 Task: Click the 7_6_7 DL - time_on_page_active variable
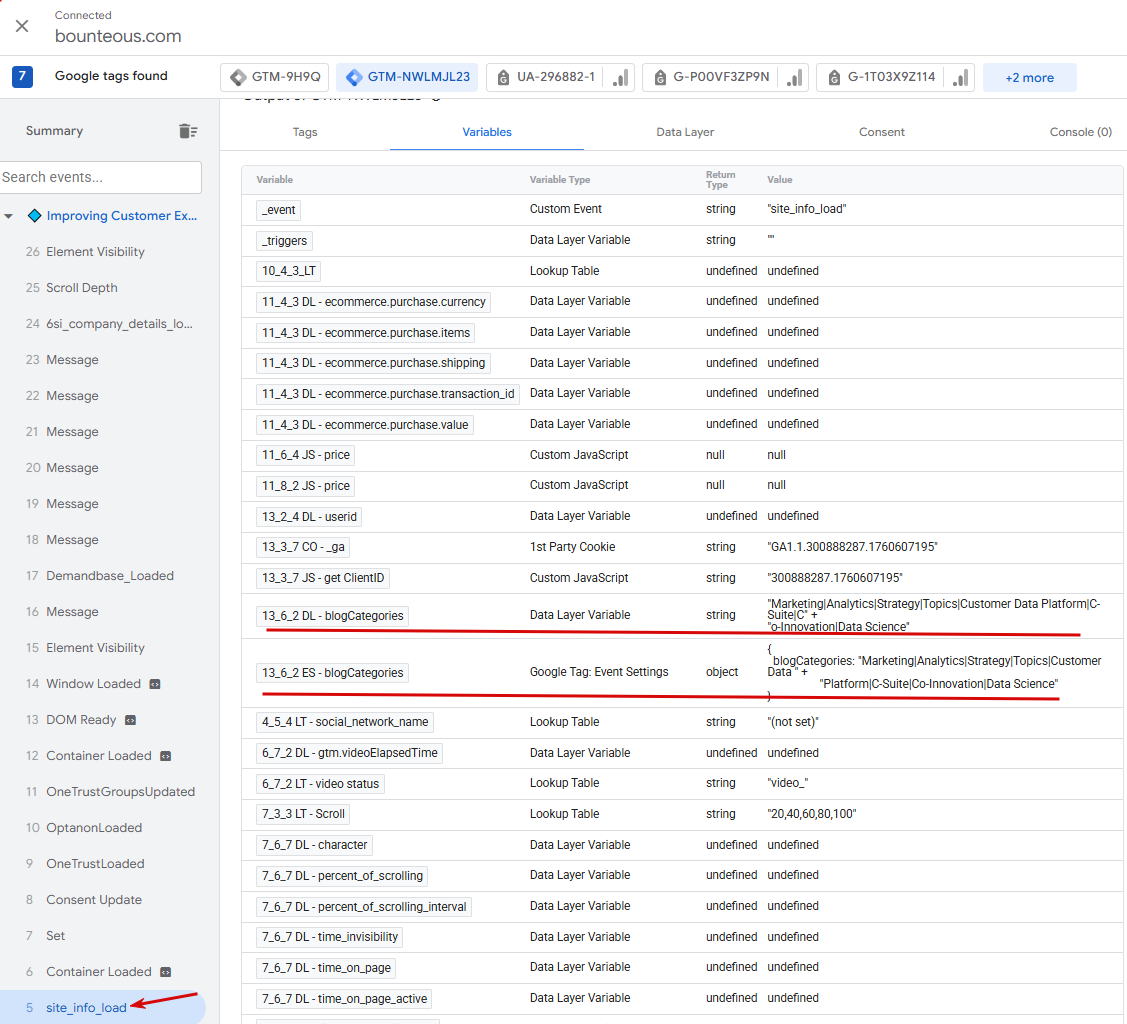tap(344, 999)
